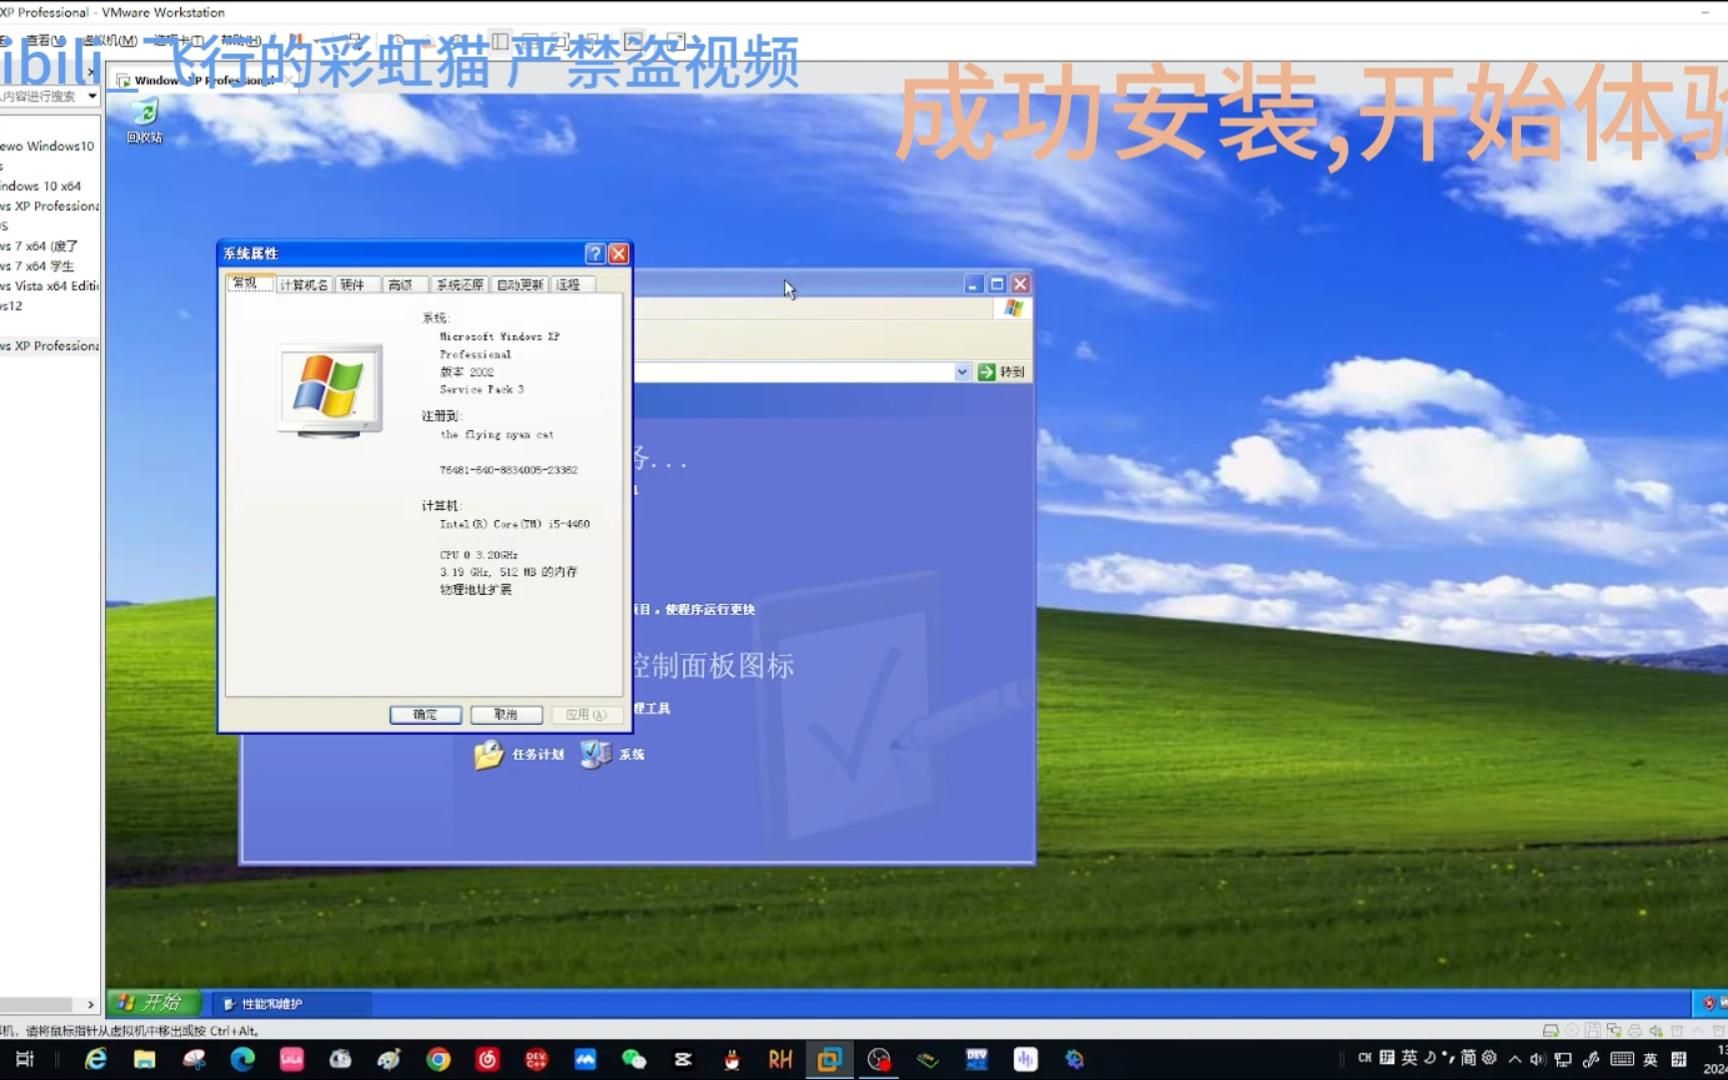Launch Microsoft Edge from the taskbar
The width and height of the screenshot is (1728, 1080).
click(242, 1060)
